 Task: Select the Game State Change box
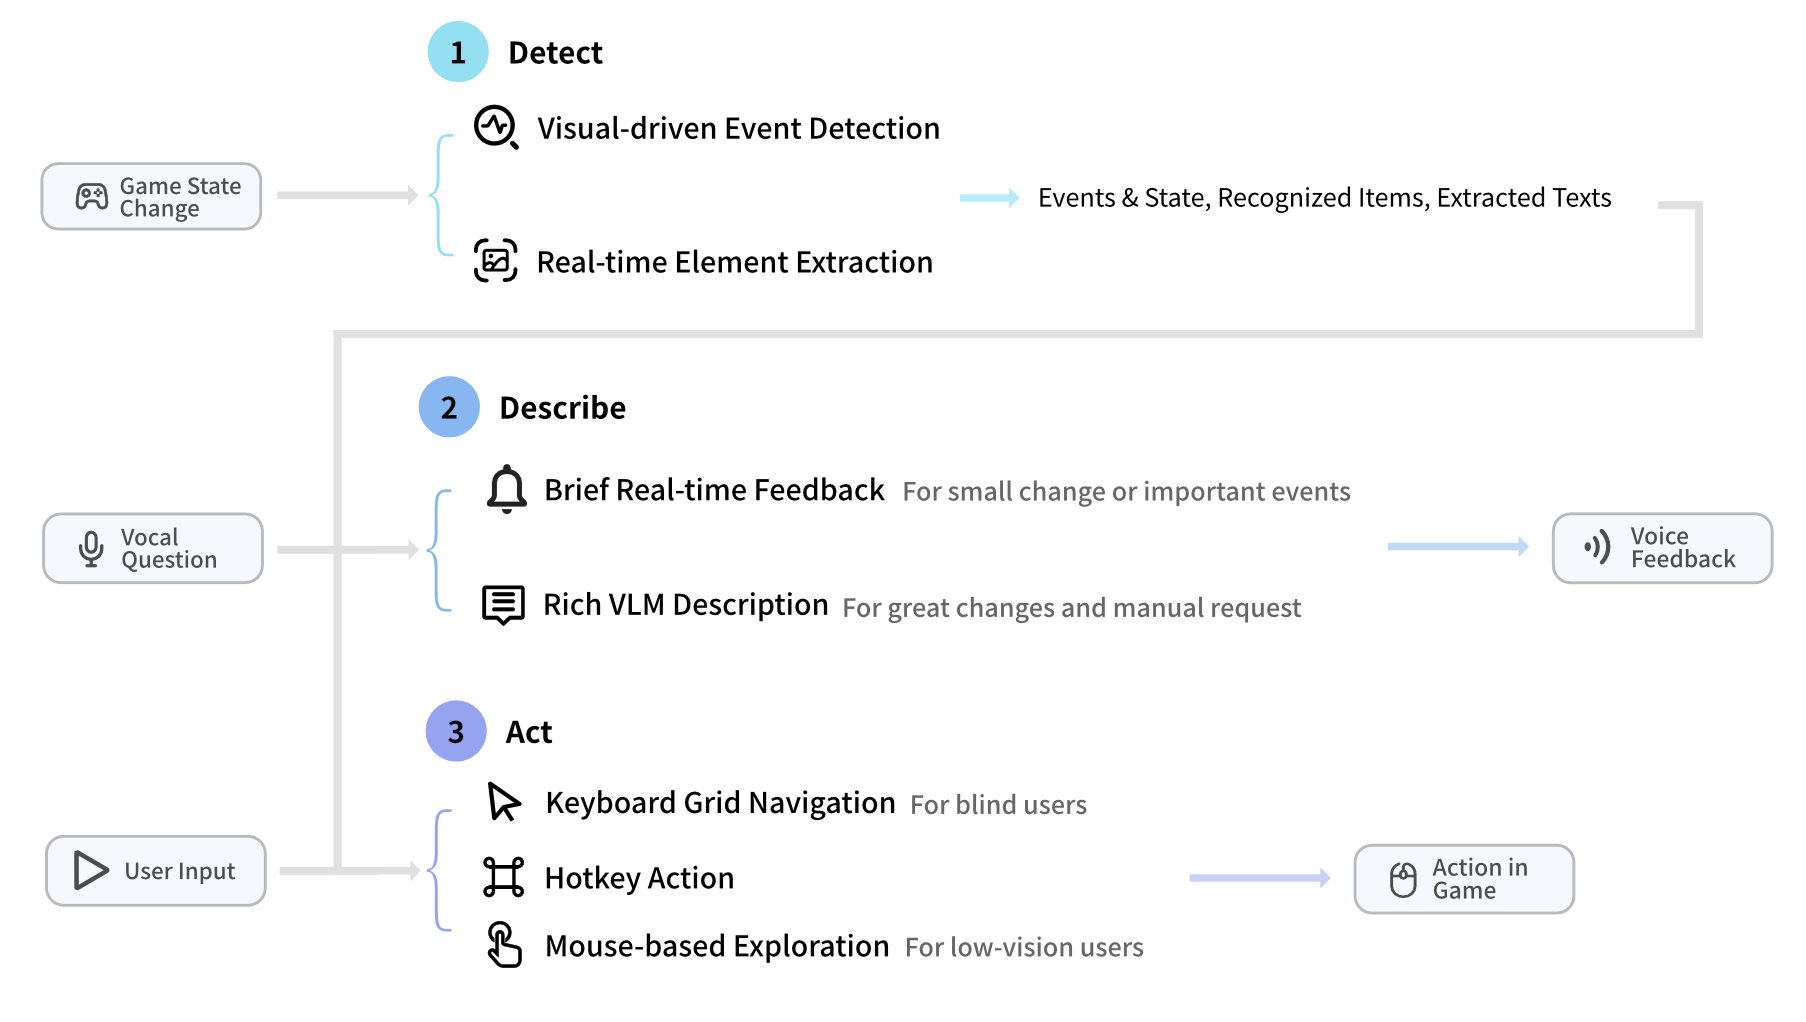pos(151,196)
